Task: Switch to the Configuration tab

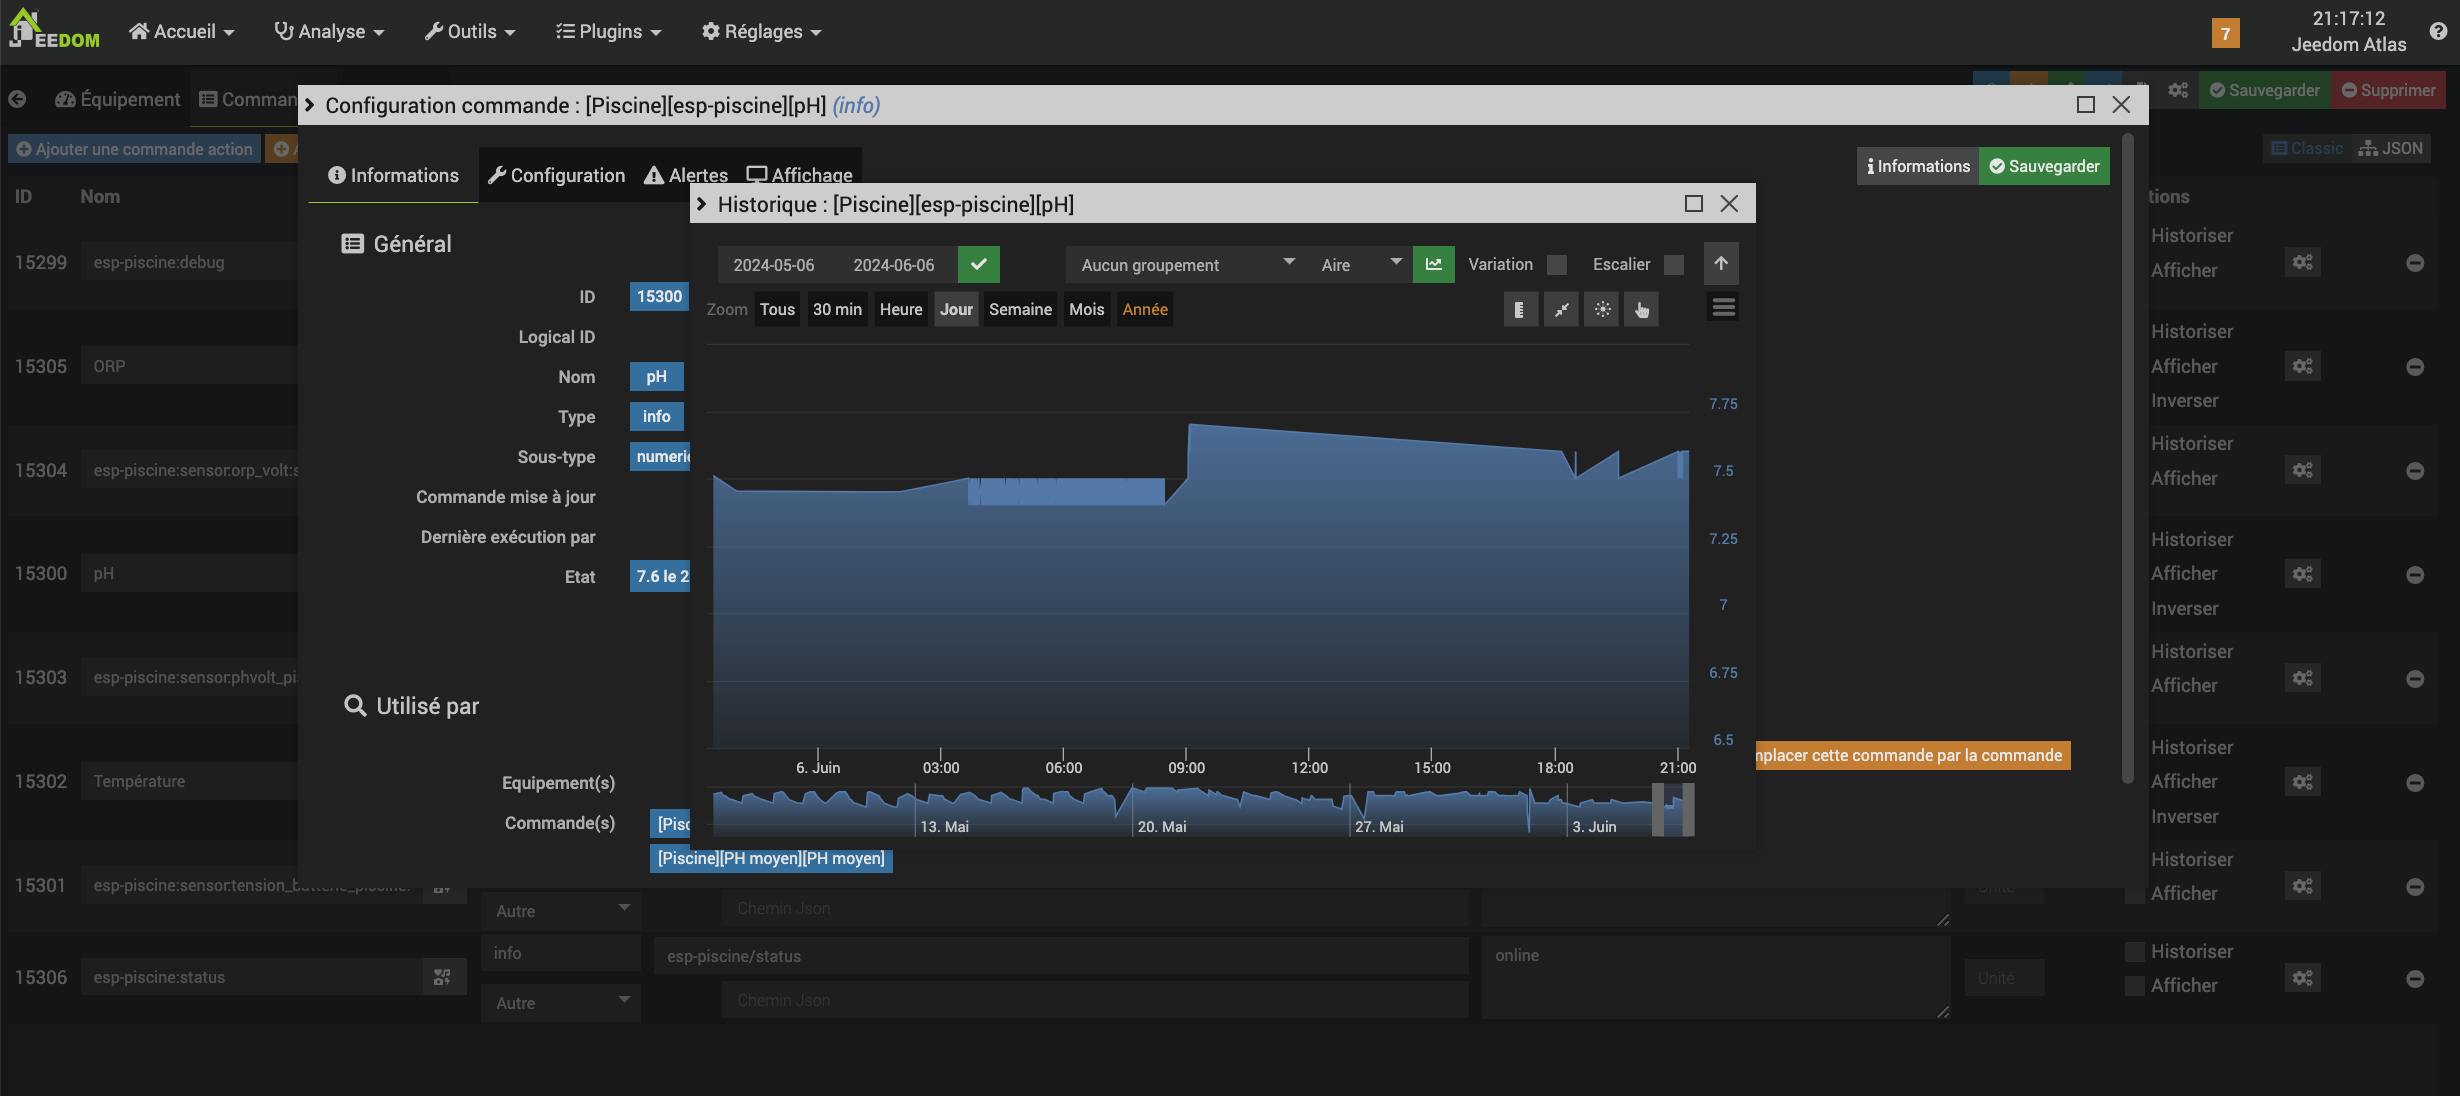Action: coord(557,176)
